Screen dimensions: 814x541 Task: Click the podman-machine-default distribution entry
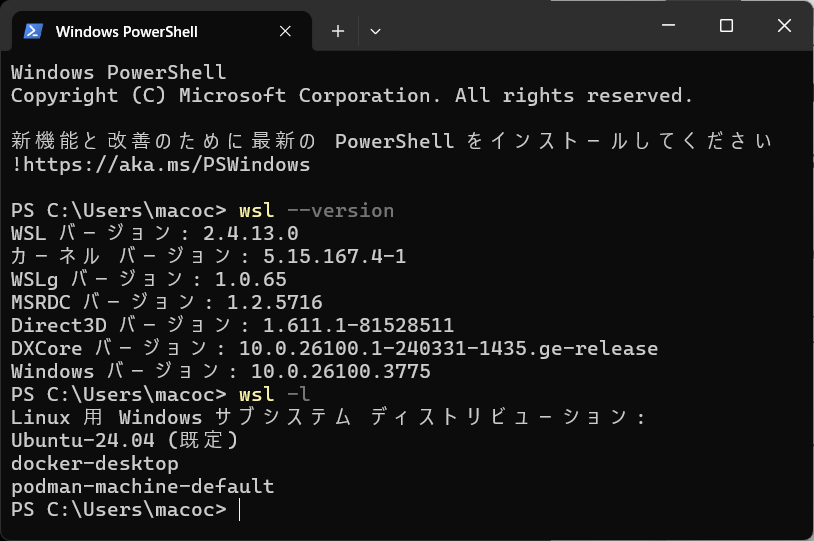(x=142, y=487)
